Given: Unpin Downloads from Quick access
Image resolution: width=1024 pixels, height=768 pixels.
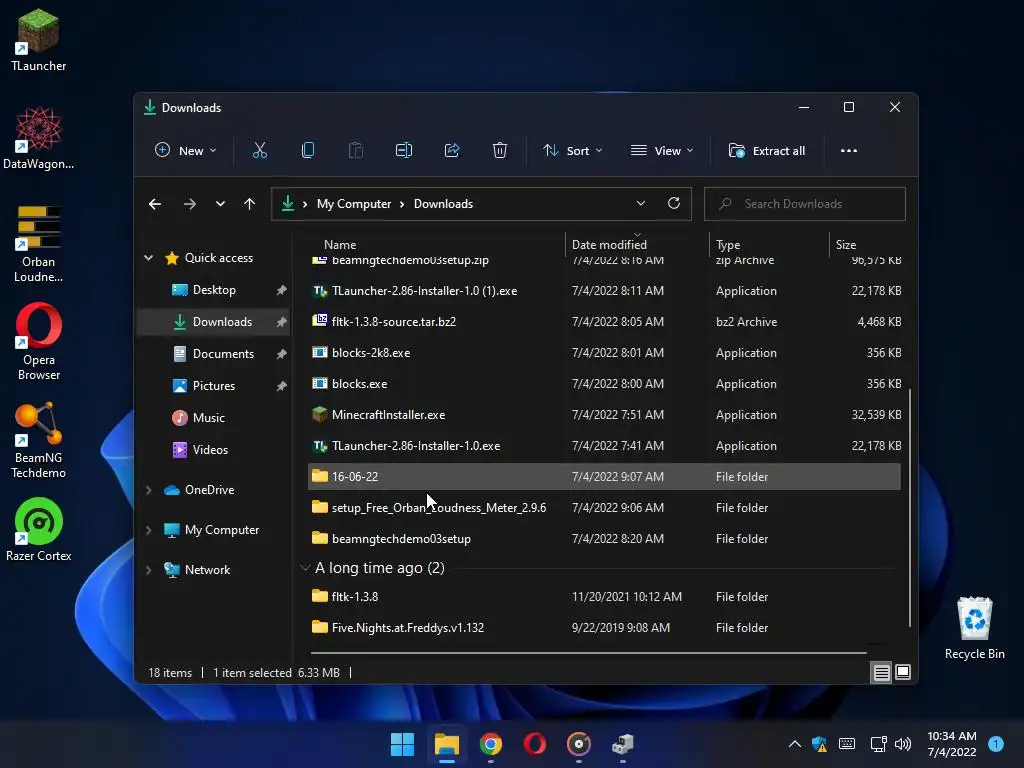Looking at the screenshot, I should pos(281,322).
